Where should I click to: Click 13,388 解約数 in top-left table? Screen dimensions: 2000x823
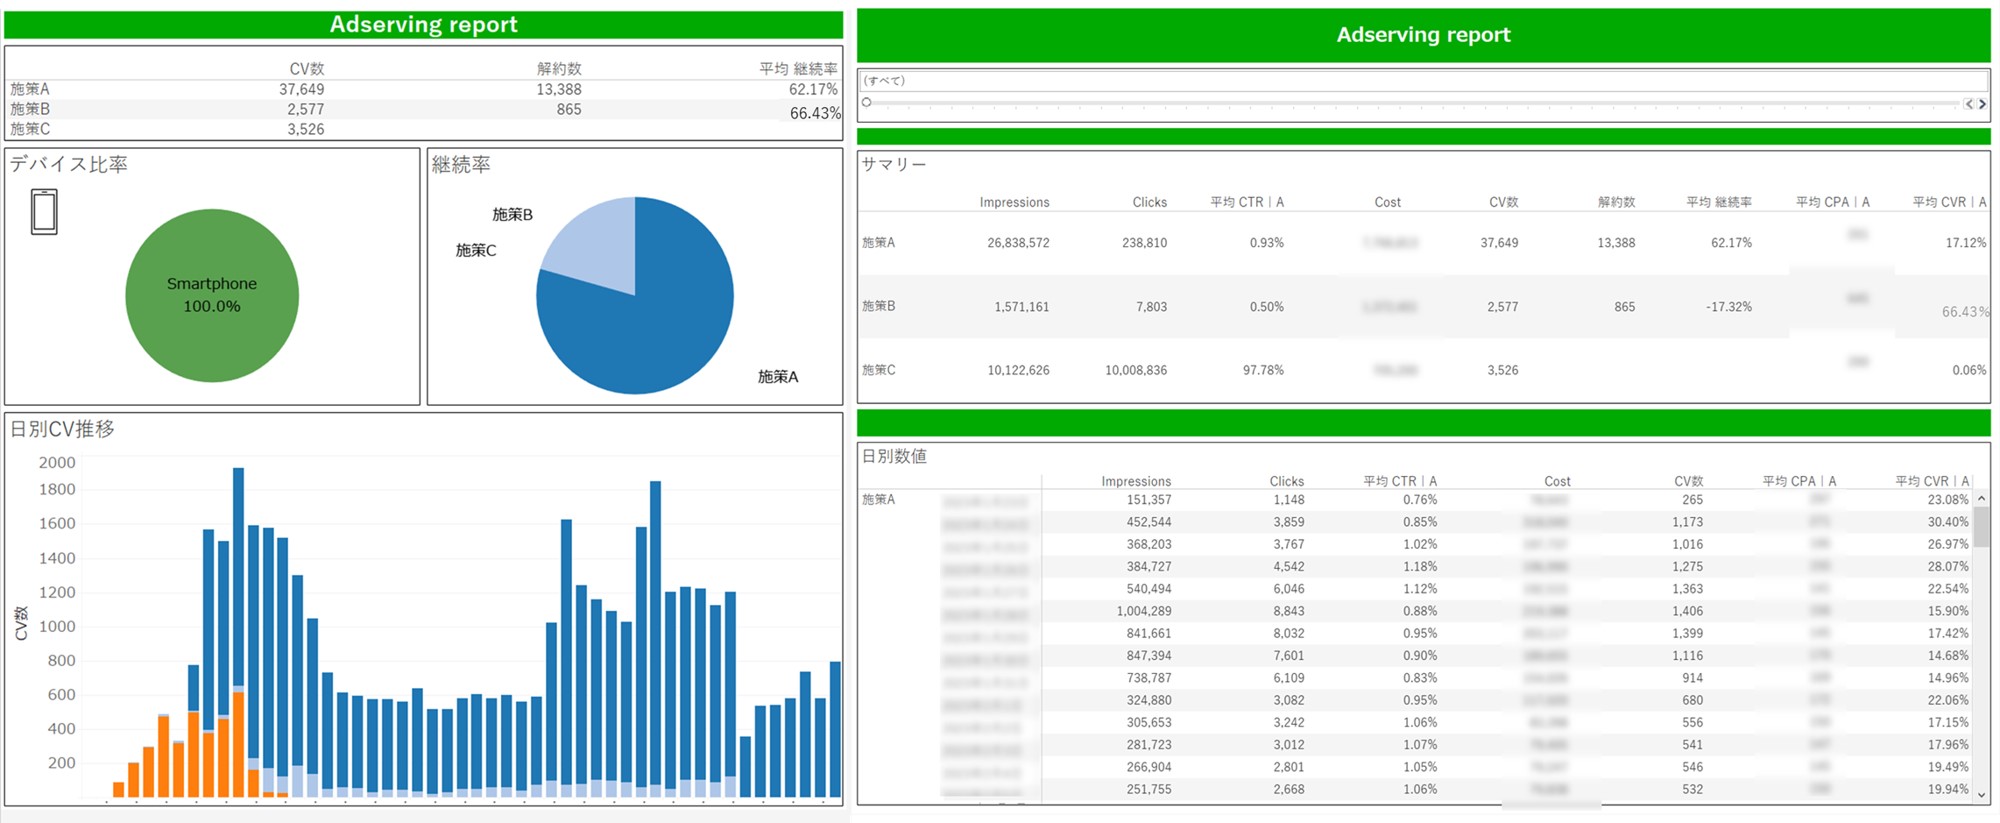(558, 89)
